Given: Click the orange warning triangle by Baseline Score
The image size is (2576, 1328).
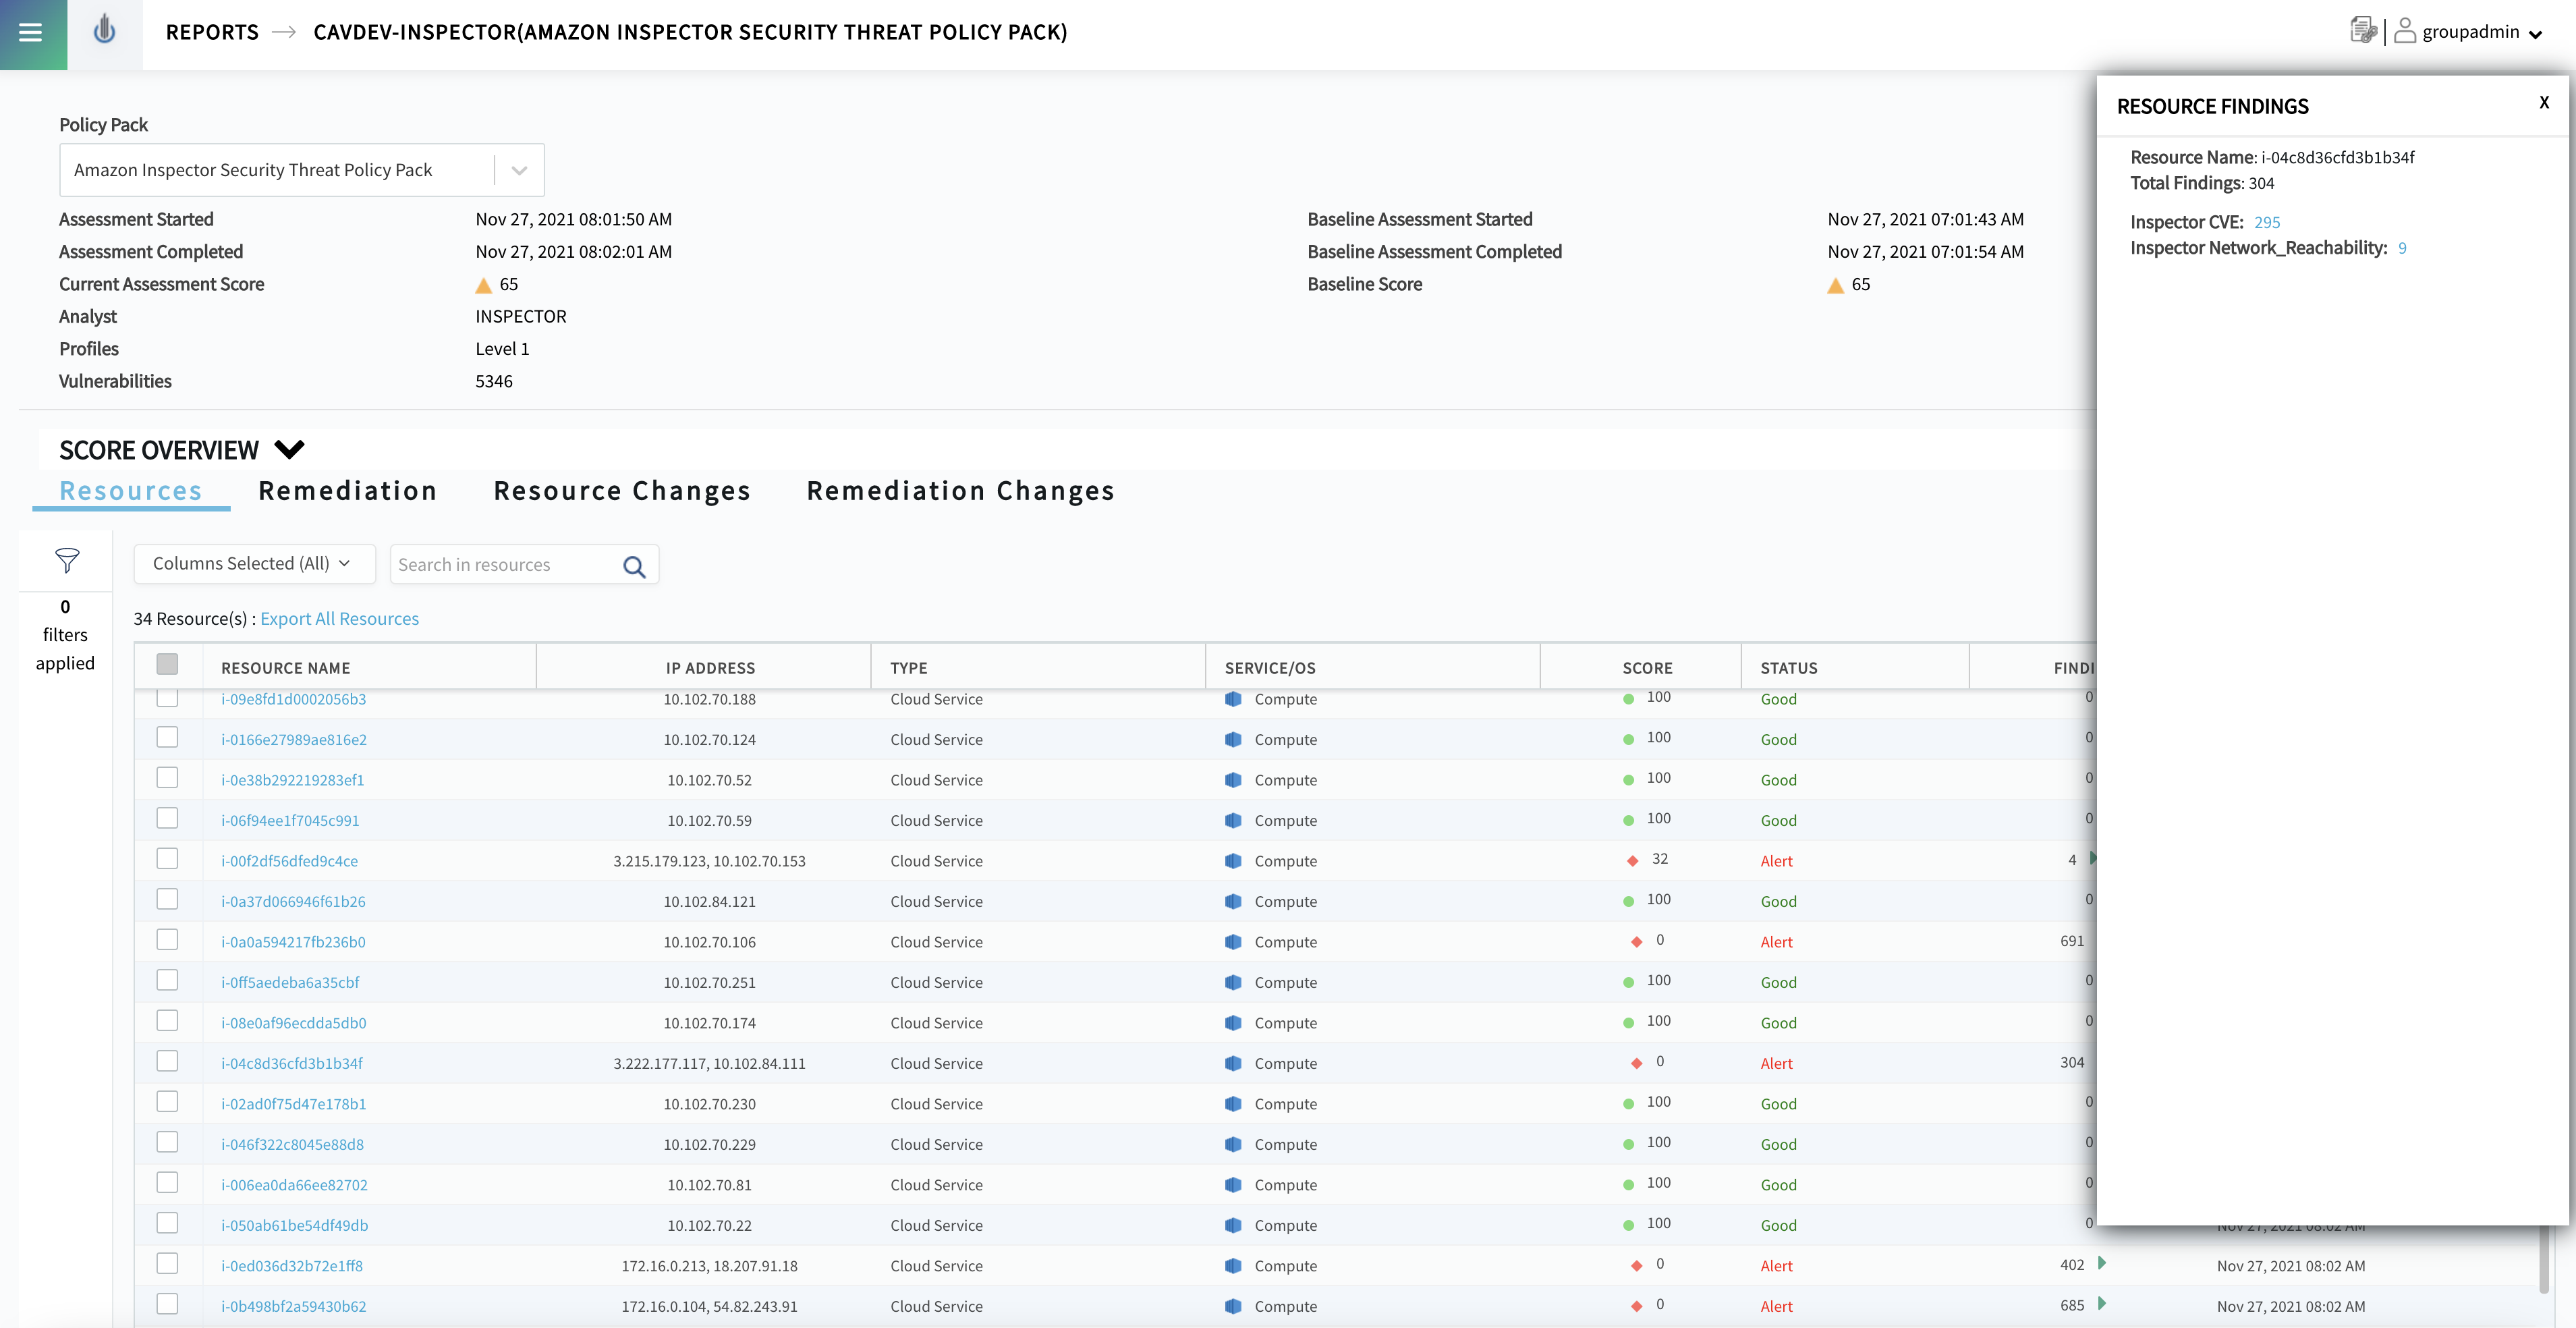Looking at the screenshot, I should [x=1835, y=286].
